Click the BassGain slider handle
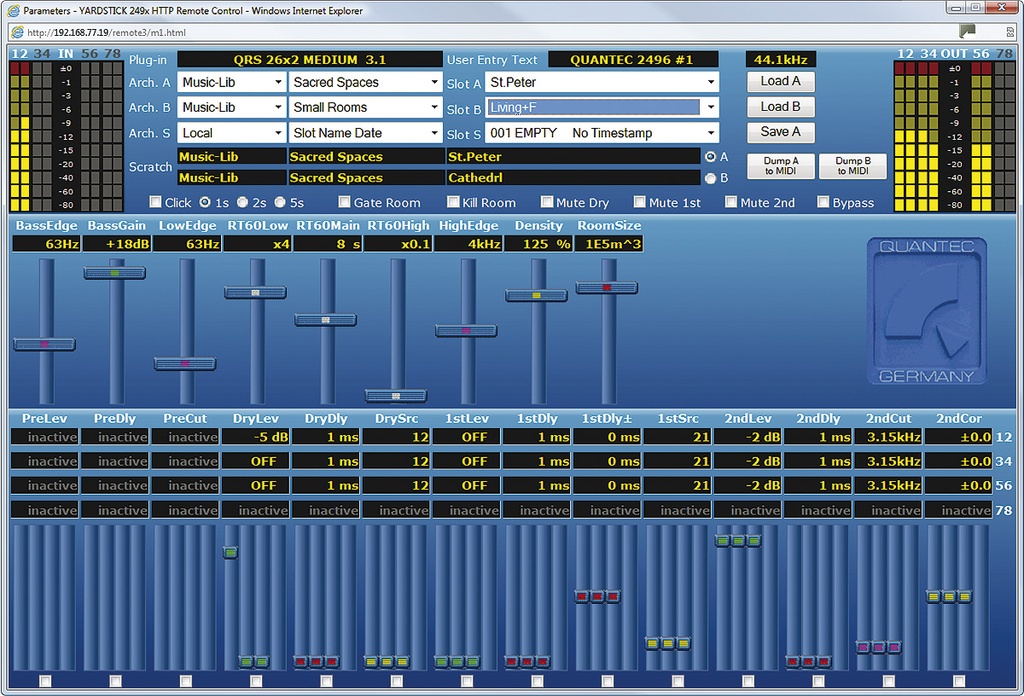Viewport: 1024px width, 696px height. pyautogui.click(x=115, y=273)
